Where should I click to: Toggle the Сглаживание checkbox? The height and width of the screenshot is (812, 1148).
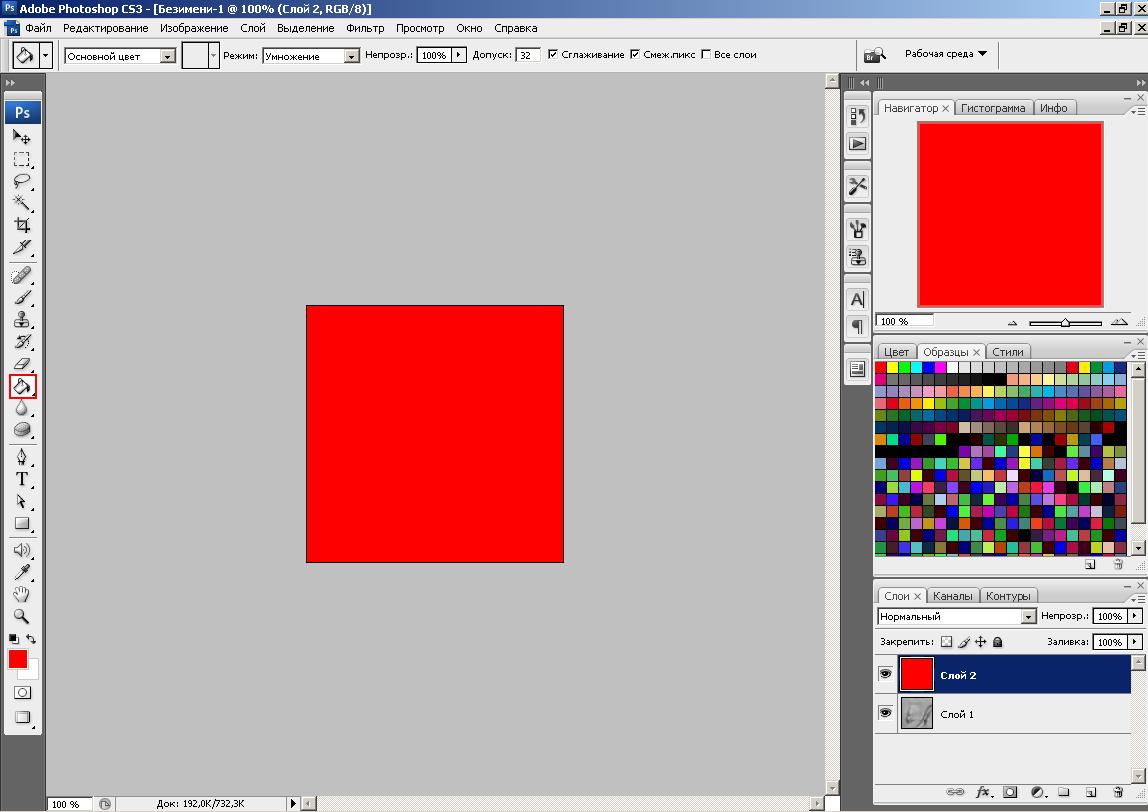pos(553,55)
